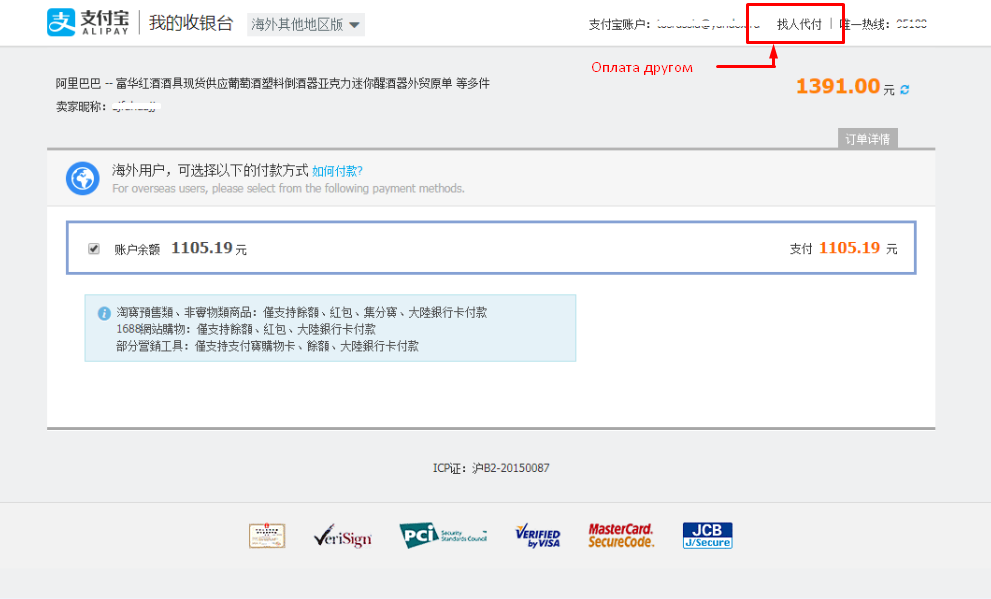Click the ICP证 沪B2-20150087 text
This screenshot has width=991, height=599.
pos(491,468)
